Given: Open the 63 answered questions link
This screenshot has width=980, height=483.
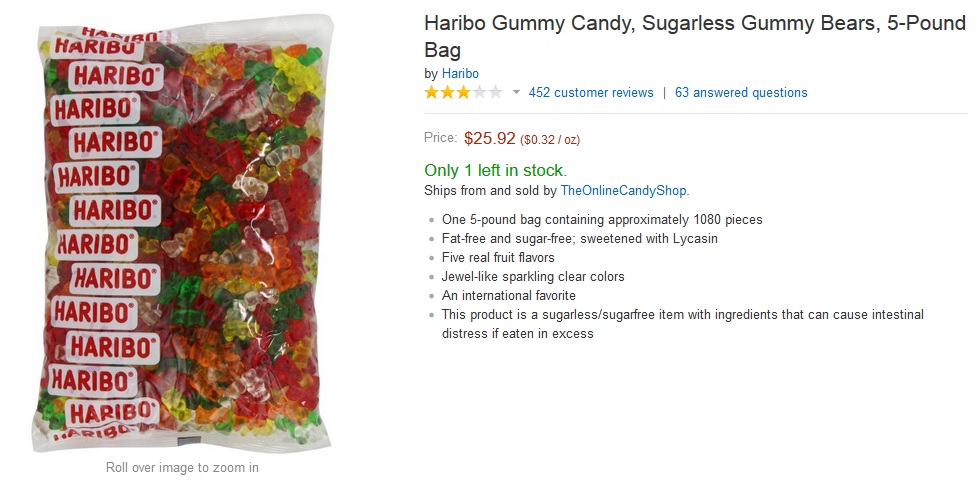Looking at the screenshot, I should (741, 92).
